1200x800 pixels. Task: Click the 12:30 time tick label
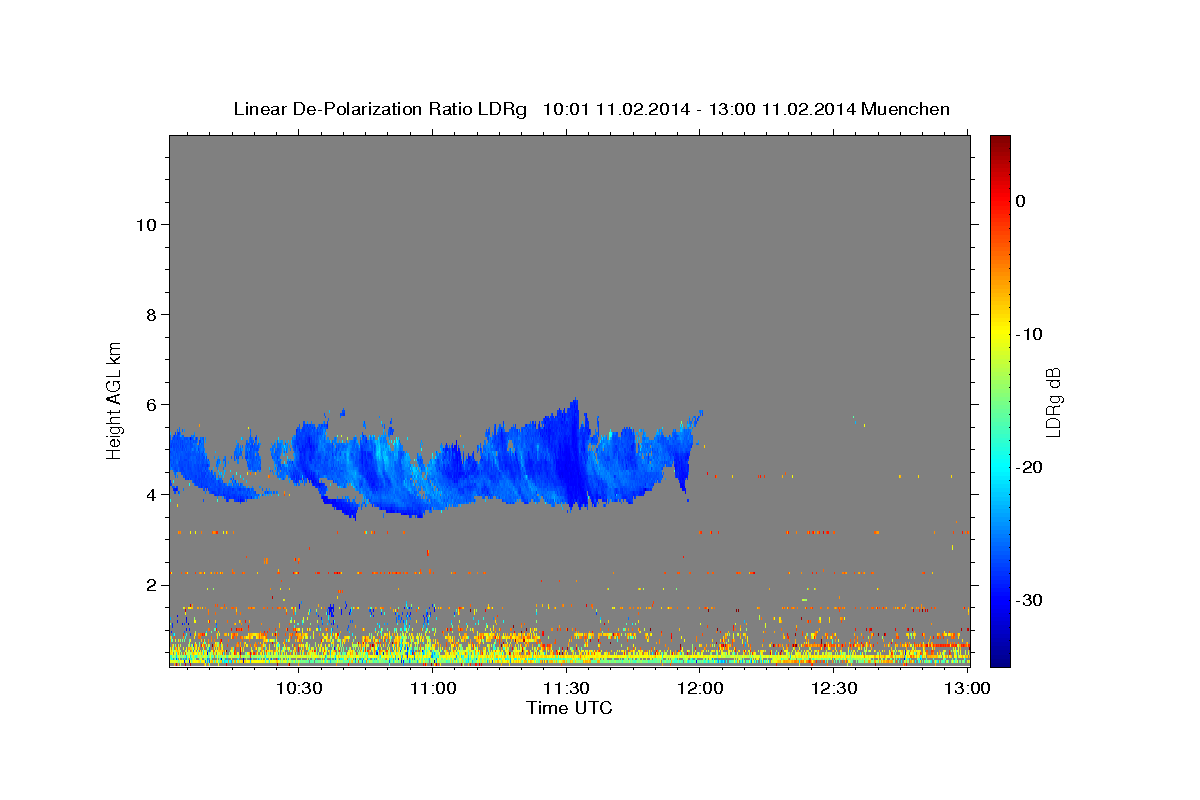click(x=834, y=688)
